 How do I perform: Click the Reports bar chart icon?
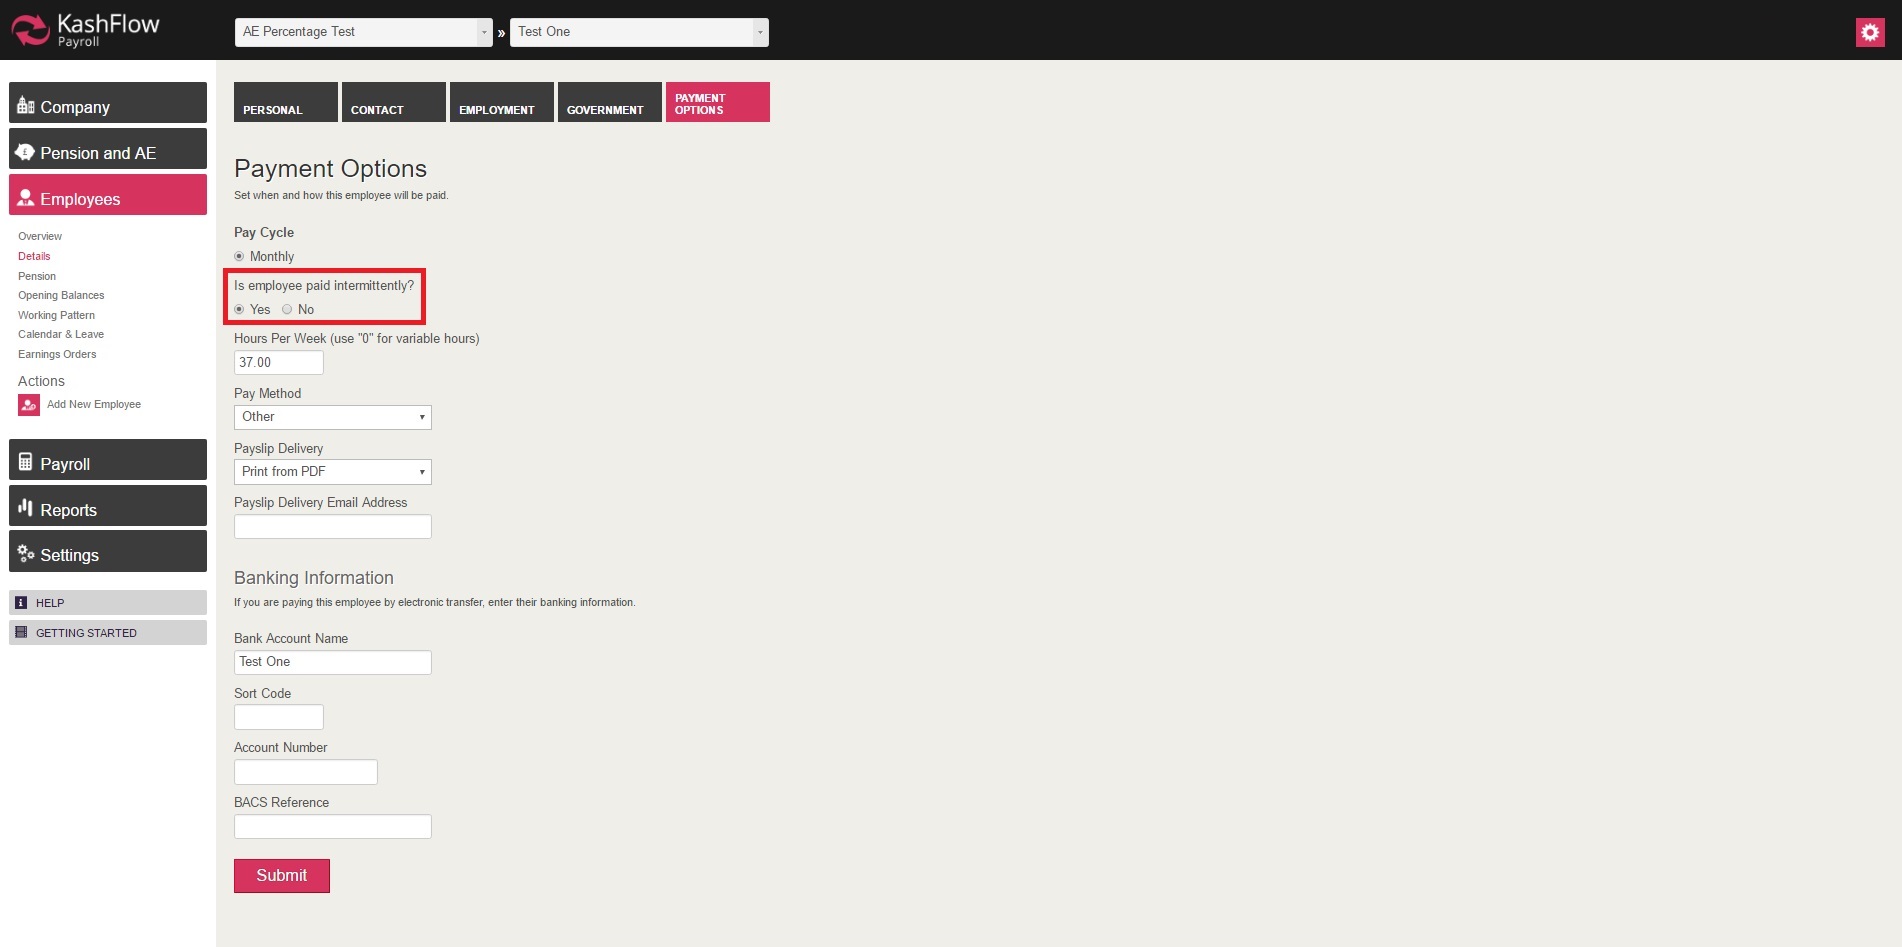pos(26,508)
